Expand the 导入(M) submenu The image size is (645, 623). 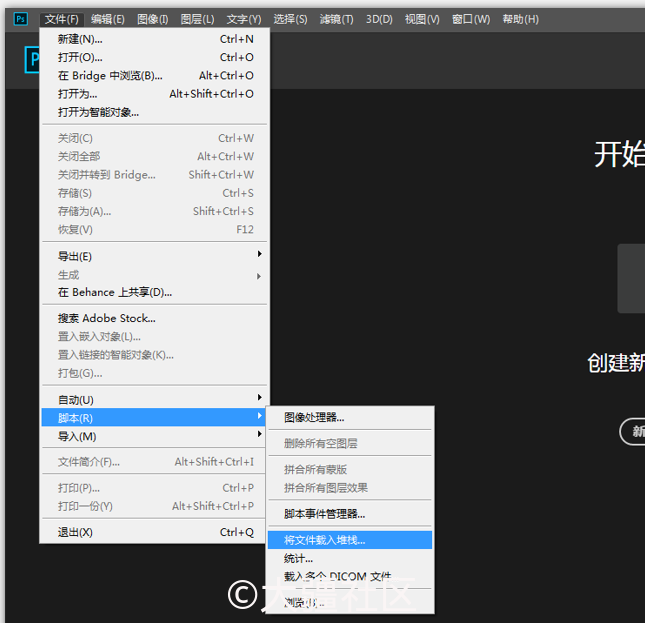click(x=155, y=436)
